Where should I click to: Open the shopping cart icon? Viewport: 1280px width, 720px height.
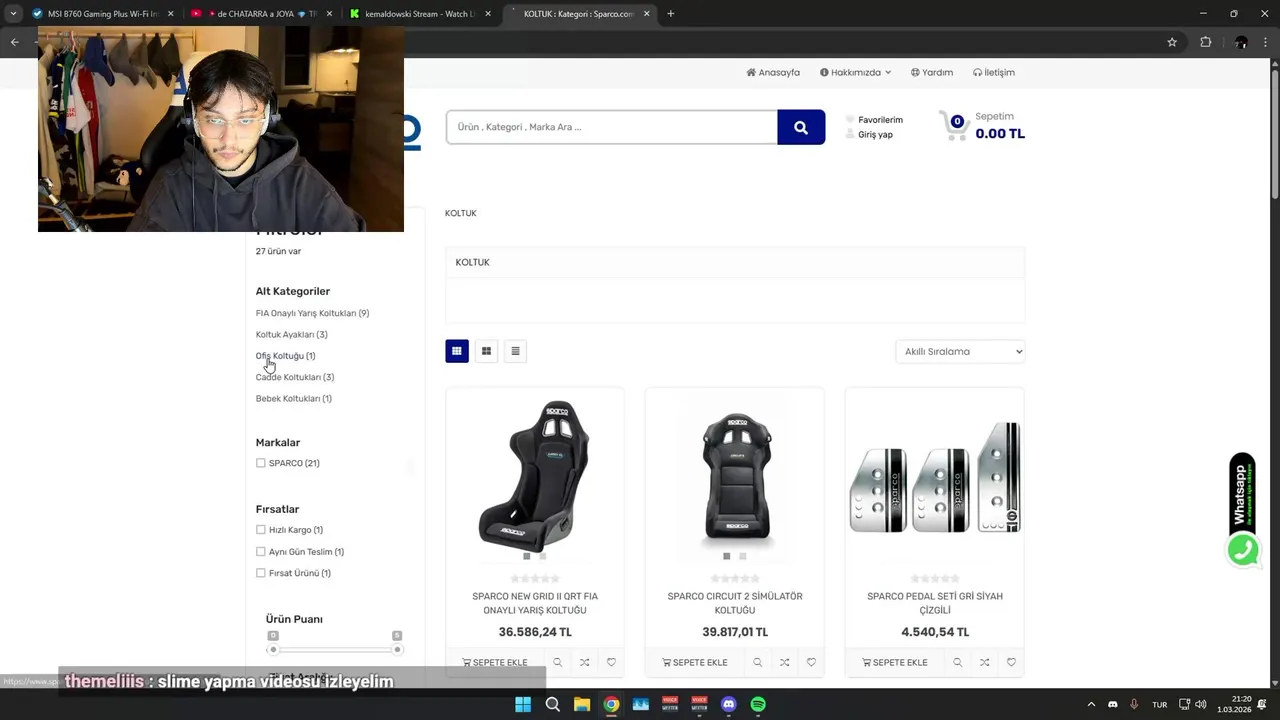[x=953, y=125]
